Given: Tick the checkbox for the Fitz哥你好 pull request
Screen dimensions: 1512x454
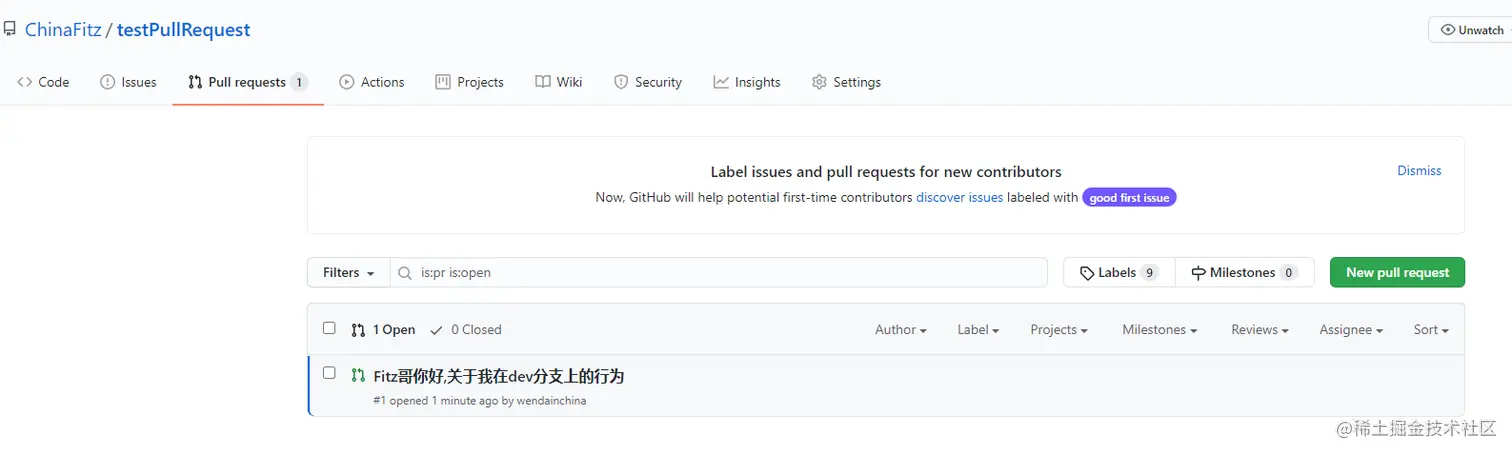Looking at the screenshot, I should coord(329,373).
